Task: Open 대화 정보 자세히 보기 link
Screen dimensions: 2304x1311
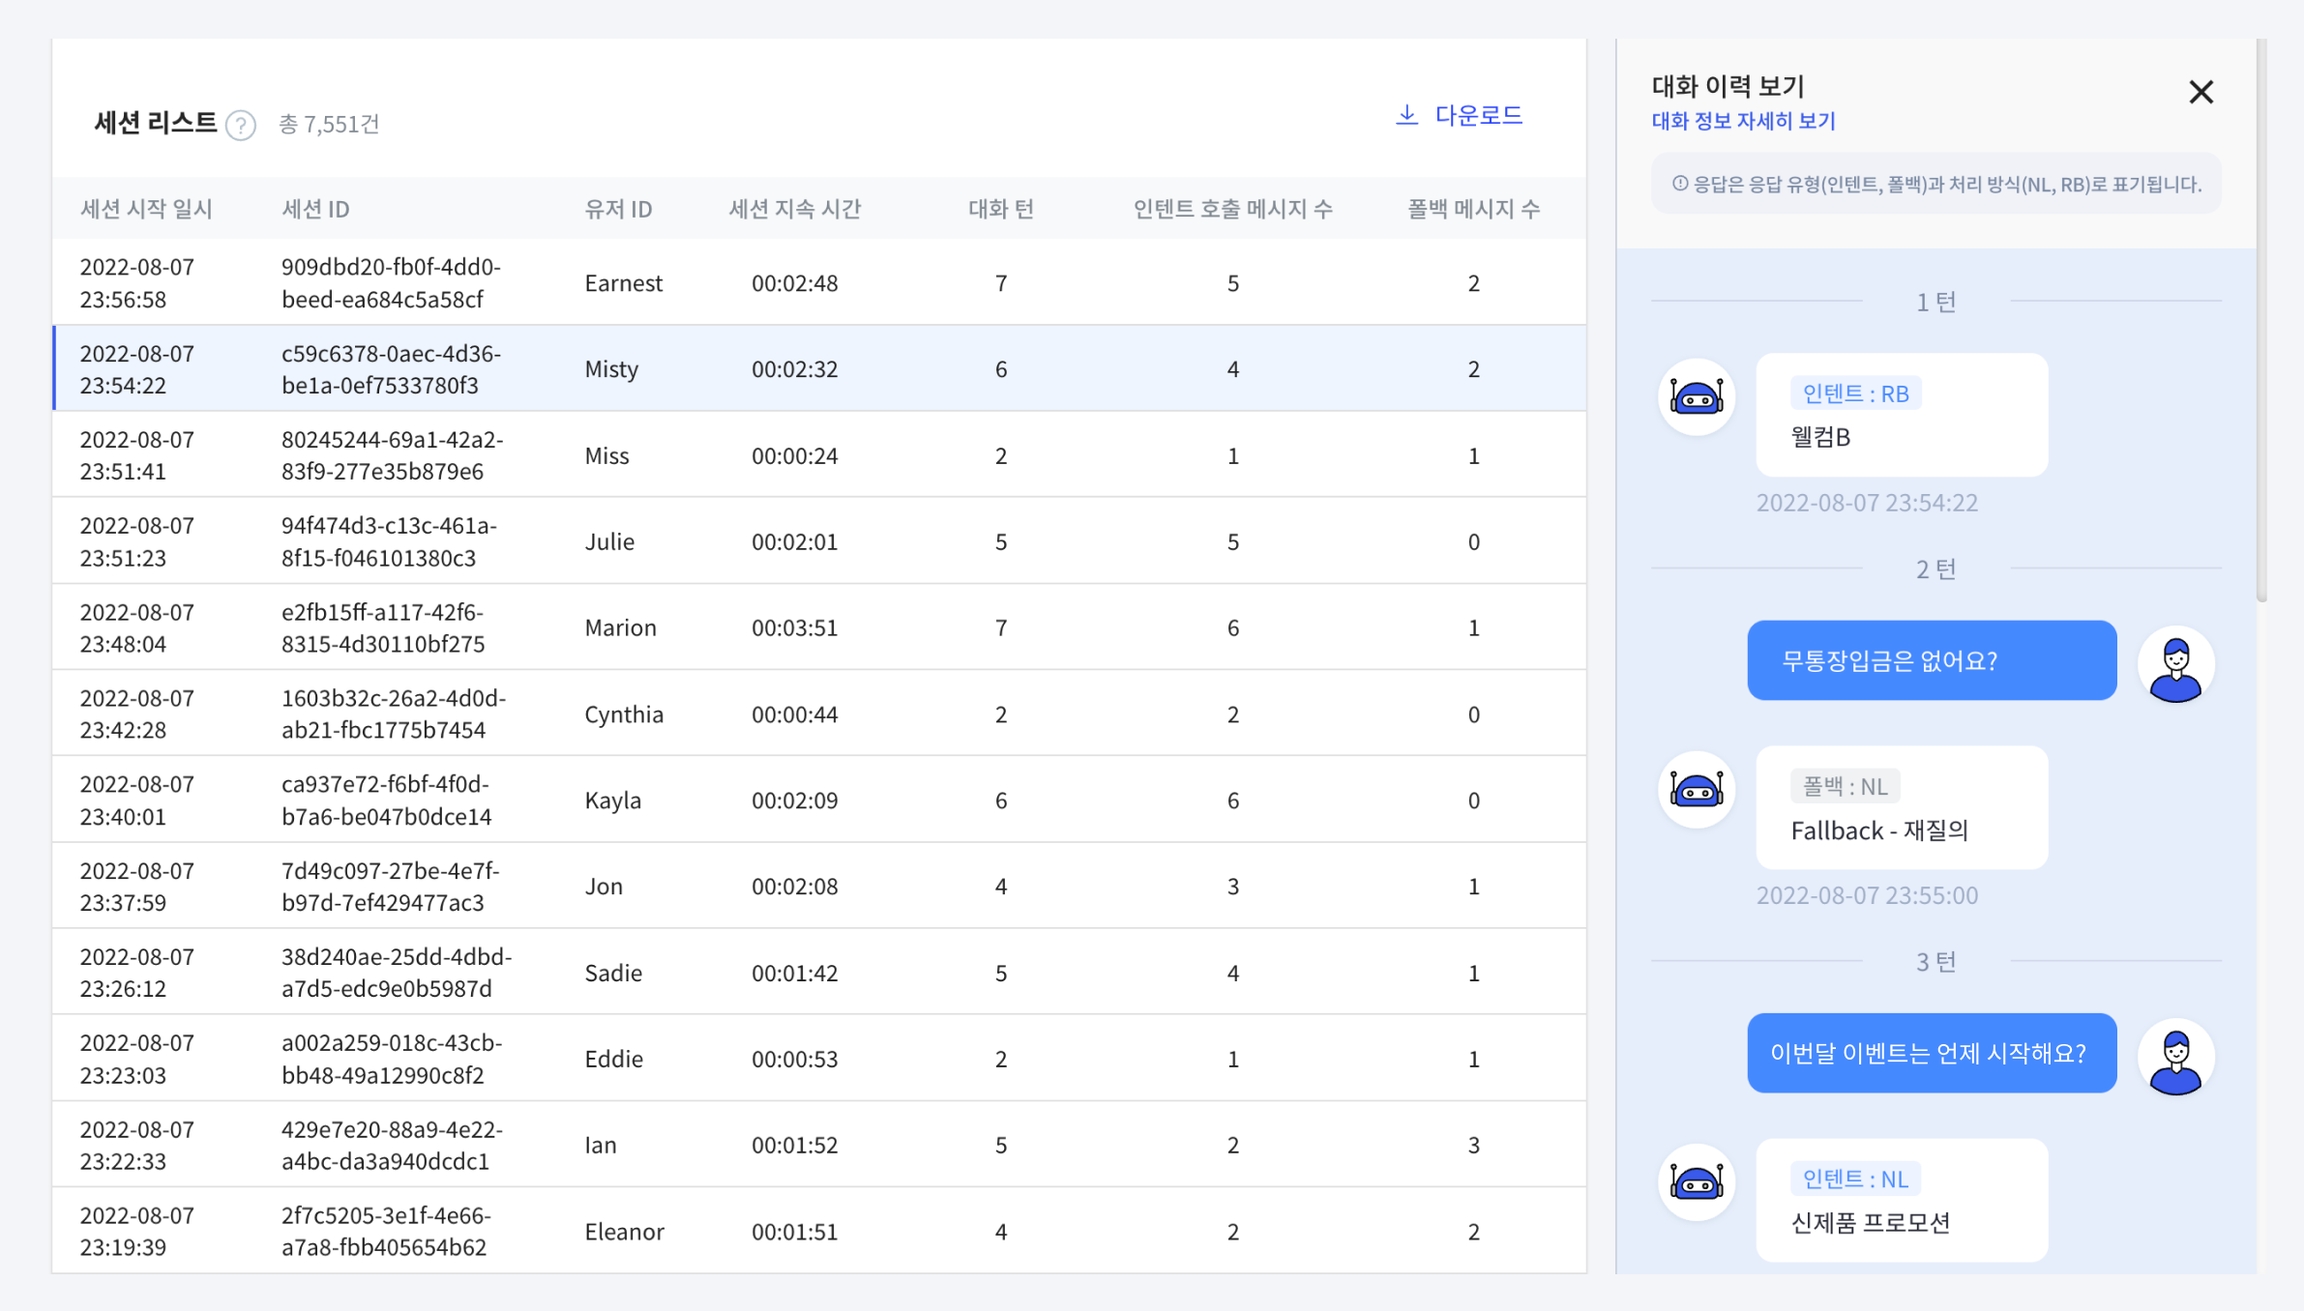Action: click(x=1743, y=121)
